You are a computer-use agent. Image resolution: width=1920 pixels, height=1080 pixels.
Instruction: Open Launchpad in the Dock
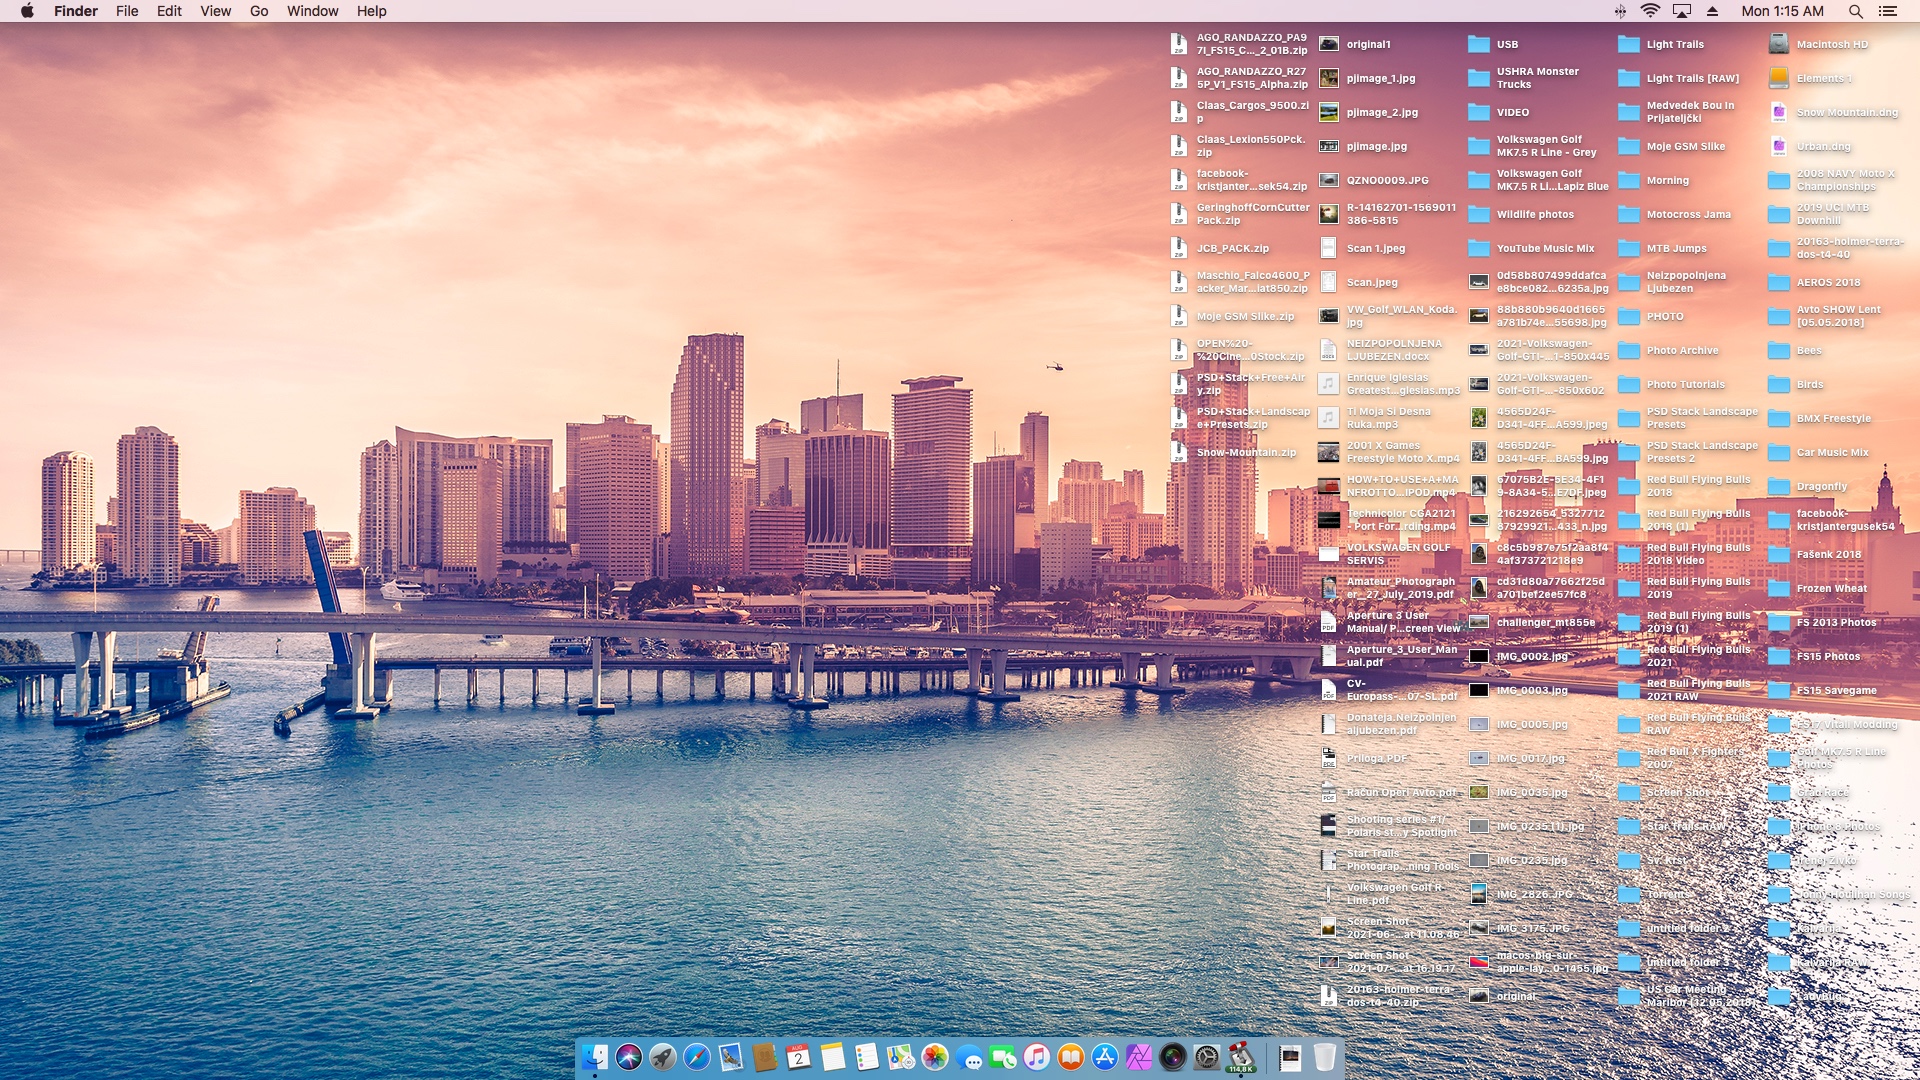coord(663,1057)
